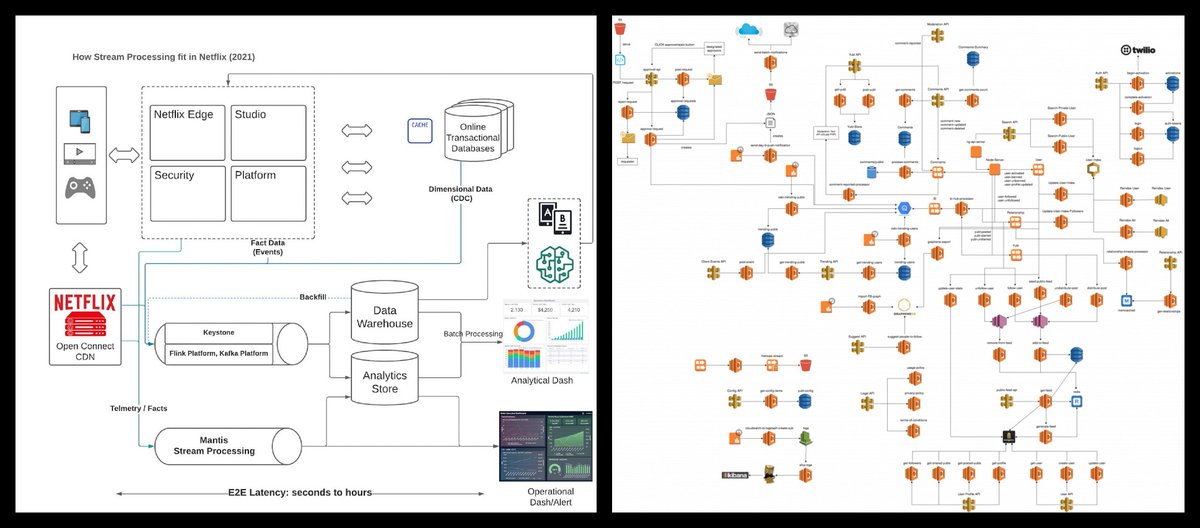Click the Data Warehouse cylinder
Viewport: 1200px width, 528px height.
[385, 315]
